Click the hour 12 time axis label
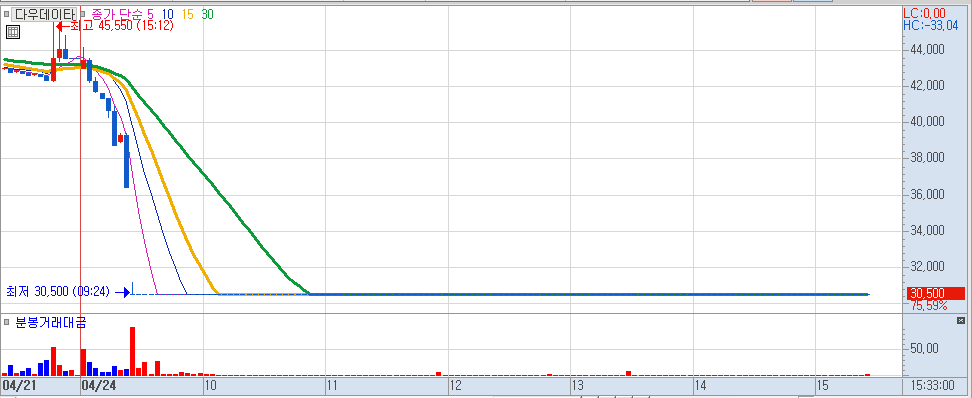Viewport: 972px width, 398px height. [x=455, y=386]
